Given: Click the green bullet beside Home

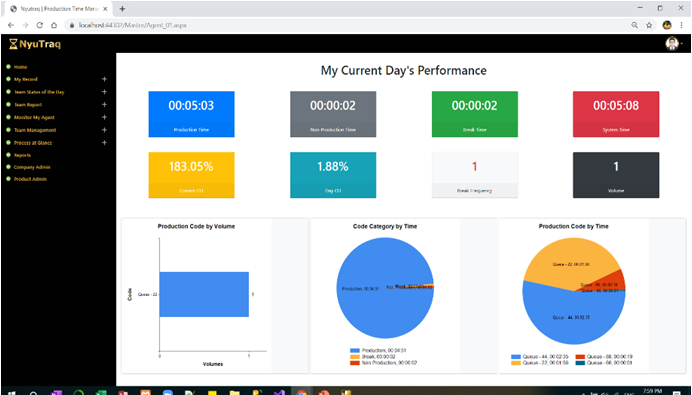Looking at the screenshot, I should (x=8, y=67).
